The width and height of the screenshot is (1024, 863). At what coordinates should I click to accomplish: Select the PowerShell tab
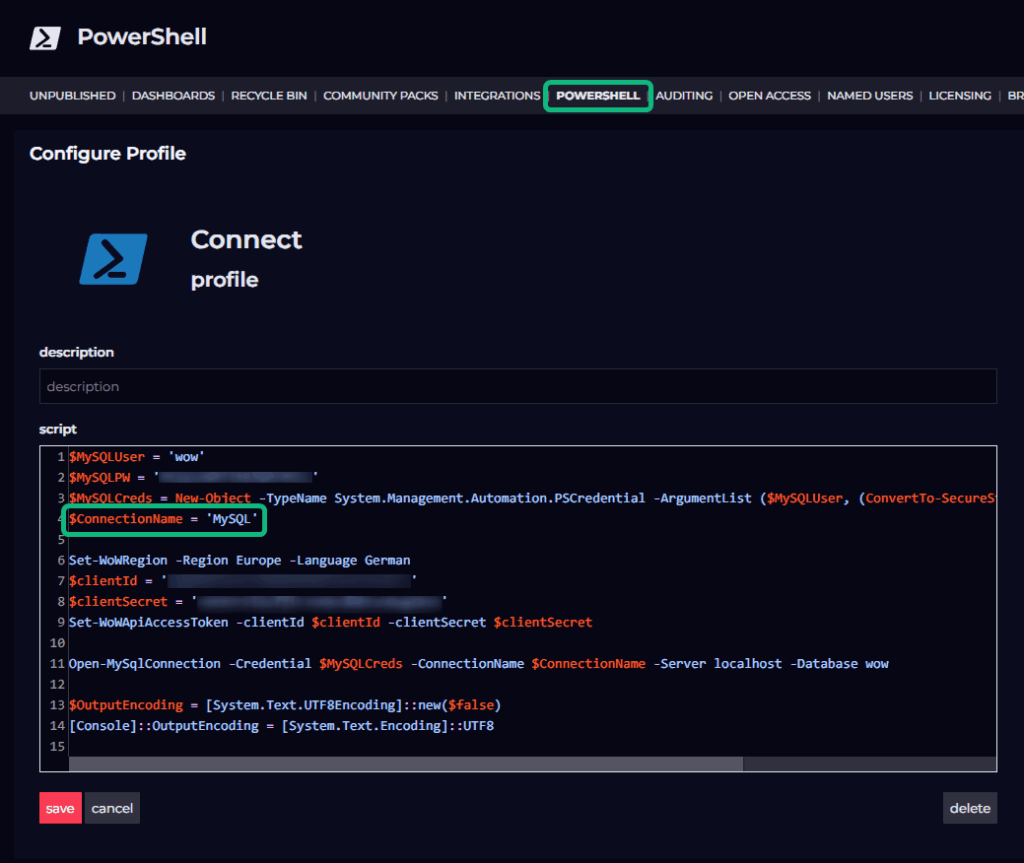click(x=598, y=95)
